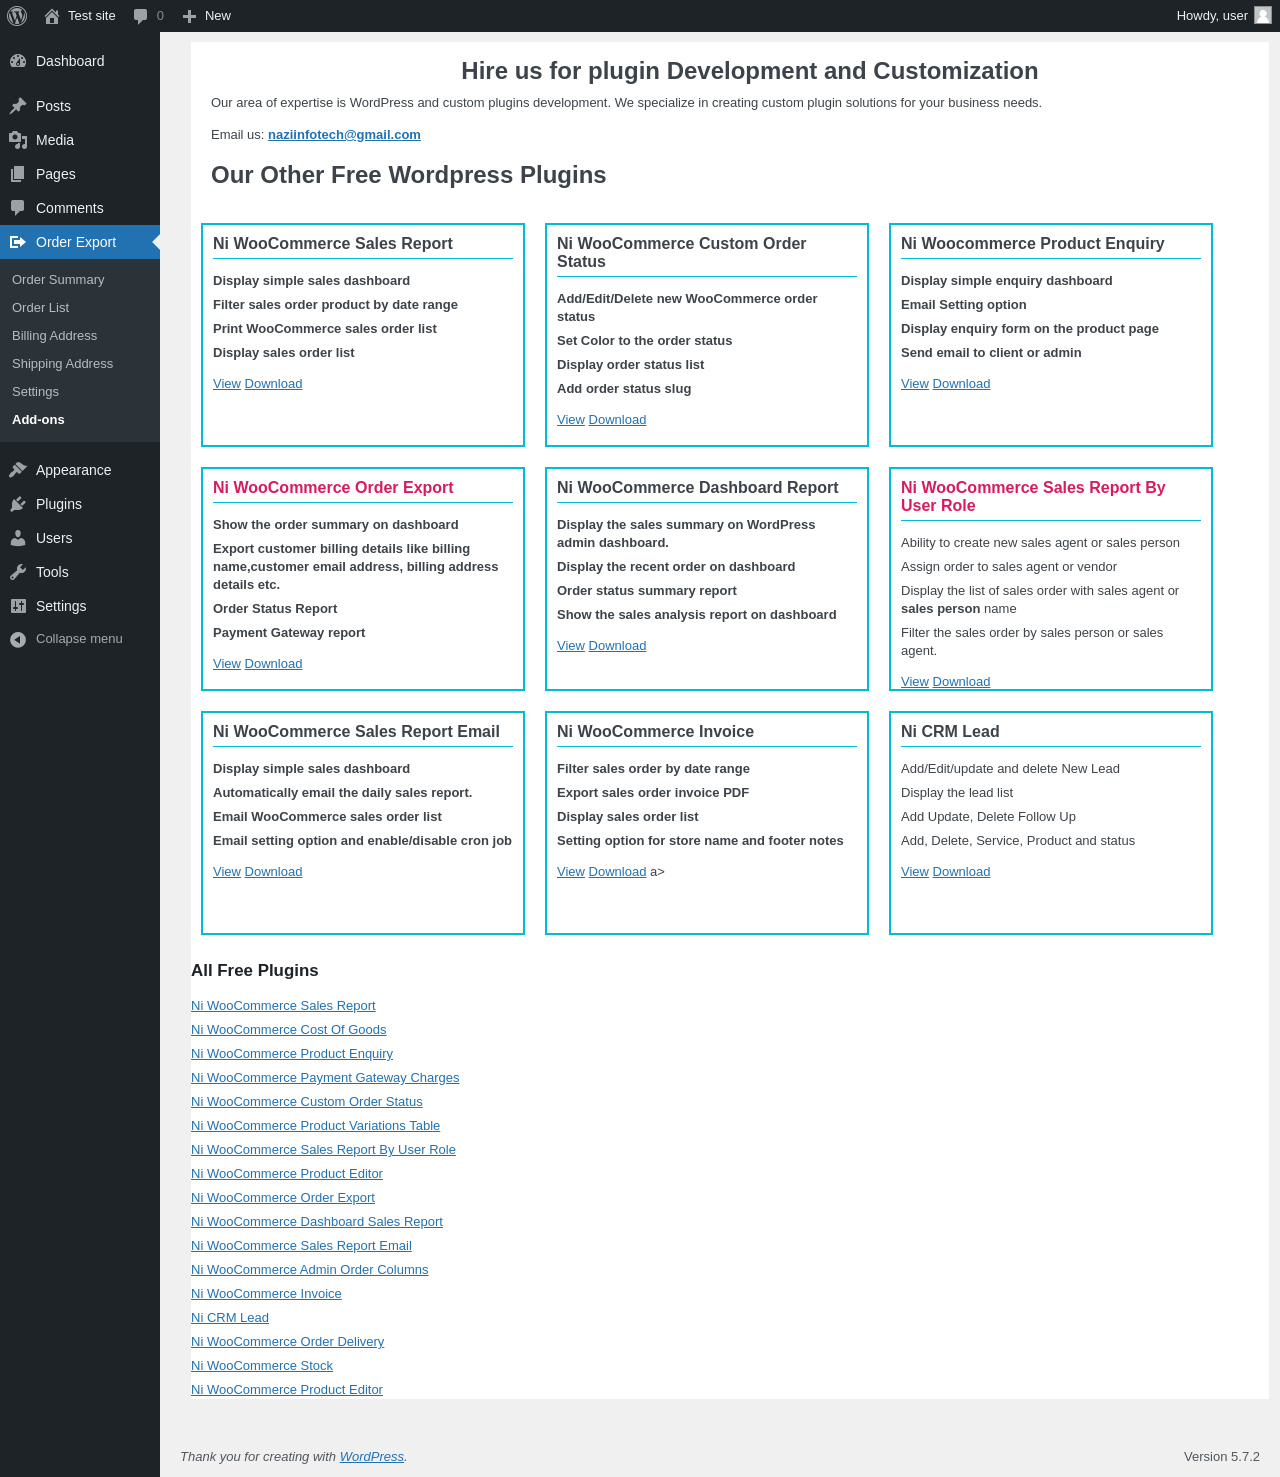Viewport: 1280px width, 1477px height.
Task: Open Ni WooCommerce Payment Gateway Charges link
Action: click(325, 1078)
